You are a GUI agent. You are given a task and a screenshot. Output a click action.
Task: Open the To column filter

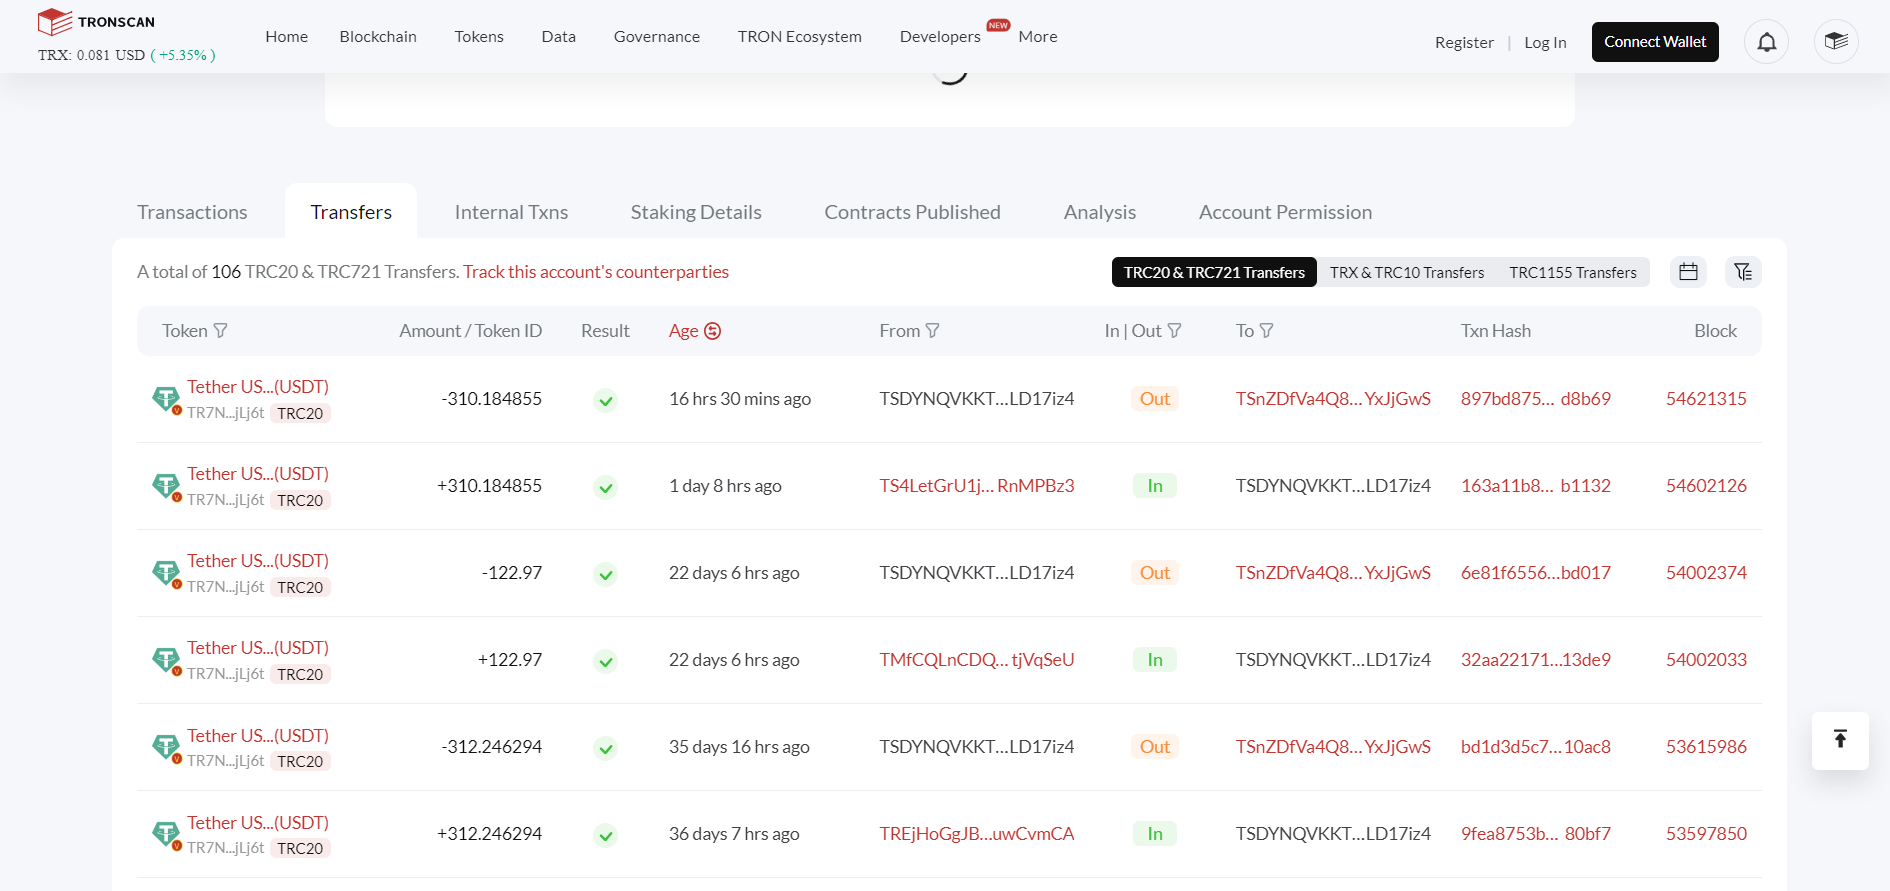click(x=1267, y=331)
